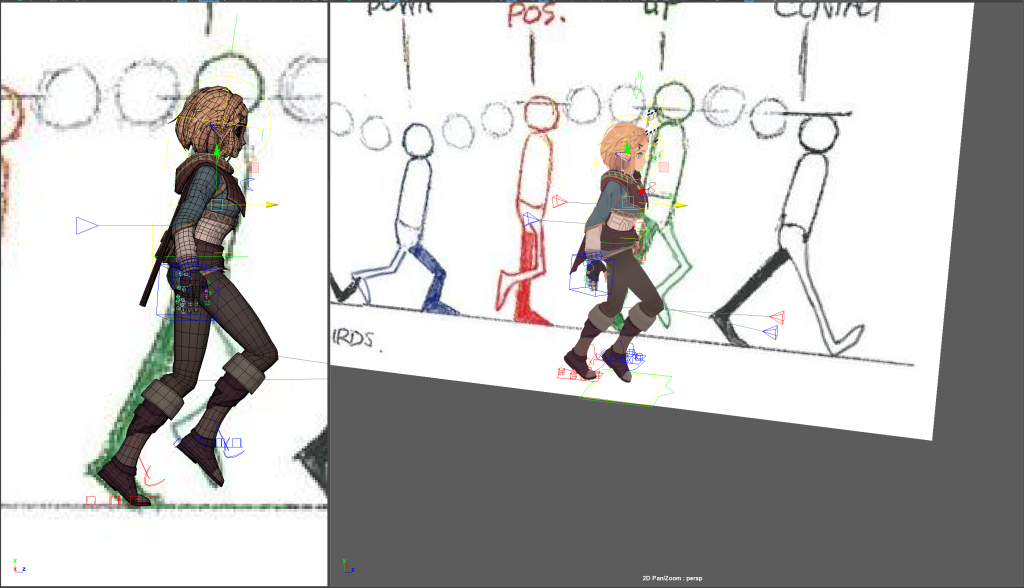Select the red knee cone control in persp view
The image size is (1024, 588).
pos(776,317)
